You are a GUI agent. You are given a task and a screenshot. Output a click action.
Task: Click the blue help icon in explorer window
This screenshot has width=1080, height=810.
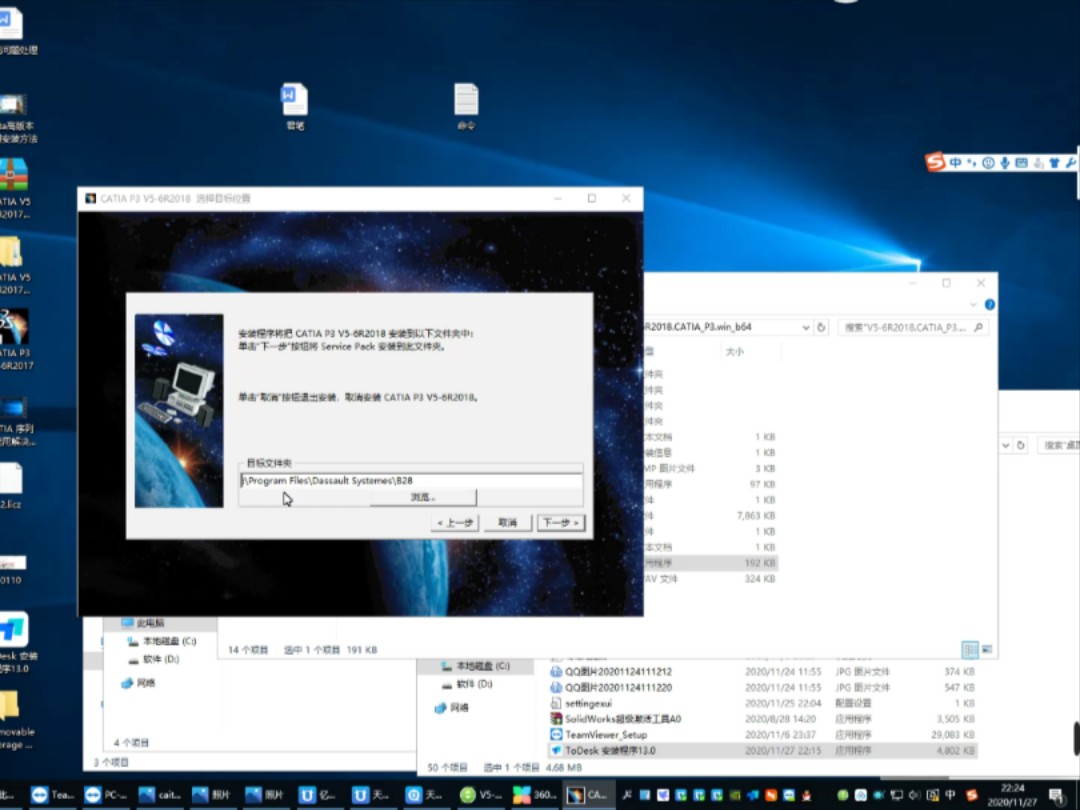990,304
